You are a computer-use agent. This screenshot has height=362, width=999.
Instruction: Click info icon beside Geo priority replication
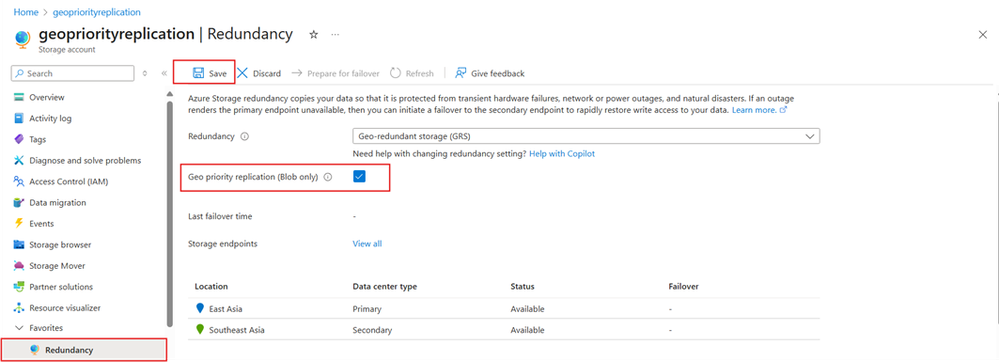pos(328,177)
